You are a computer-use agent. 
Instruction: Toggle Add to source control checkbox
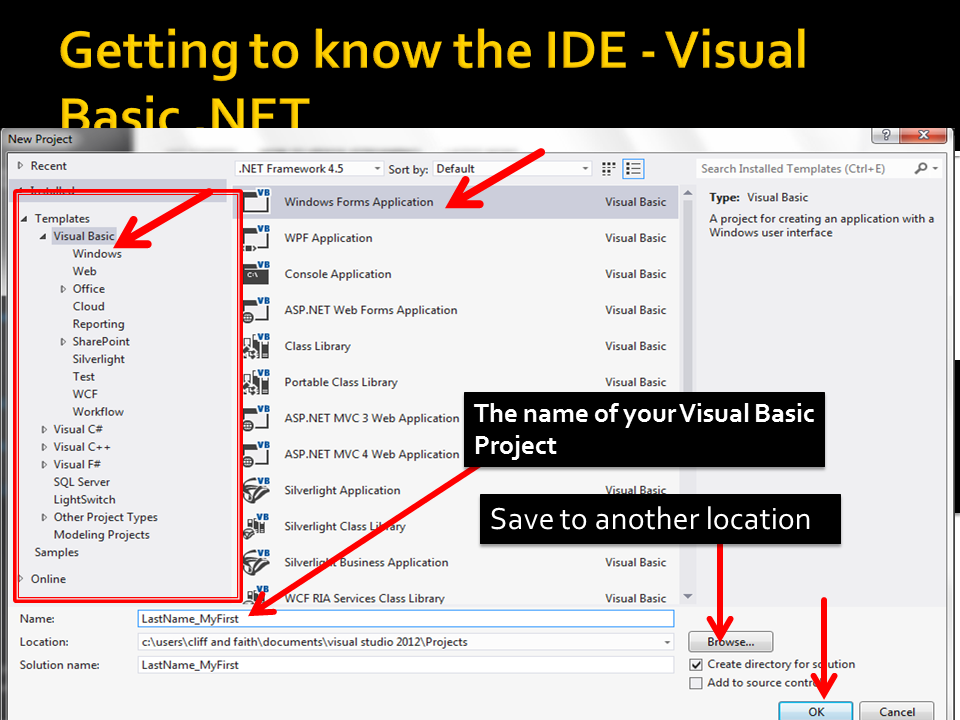[x=696, y=683]
